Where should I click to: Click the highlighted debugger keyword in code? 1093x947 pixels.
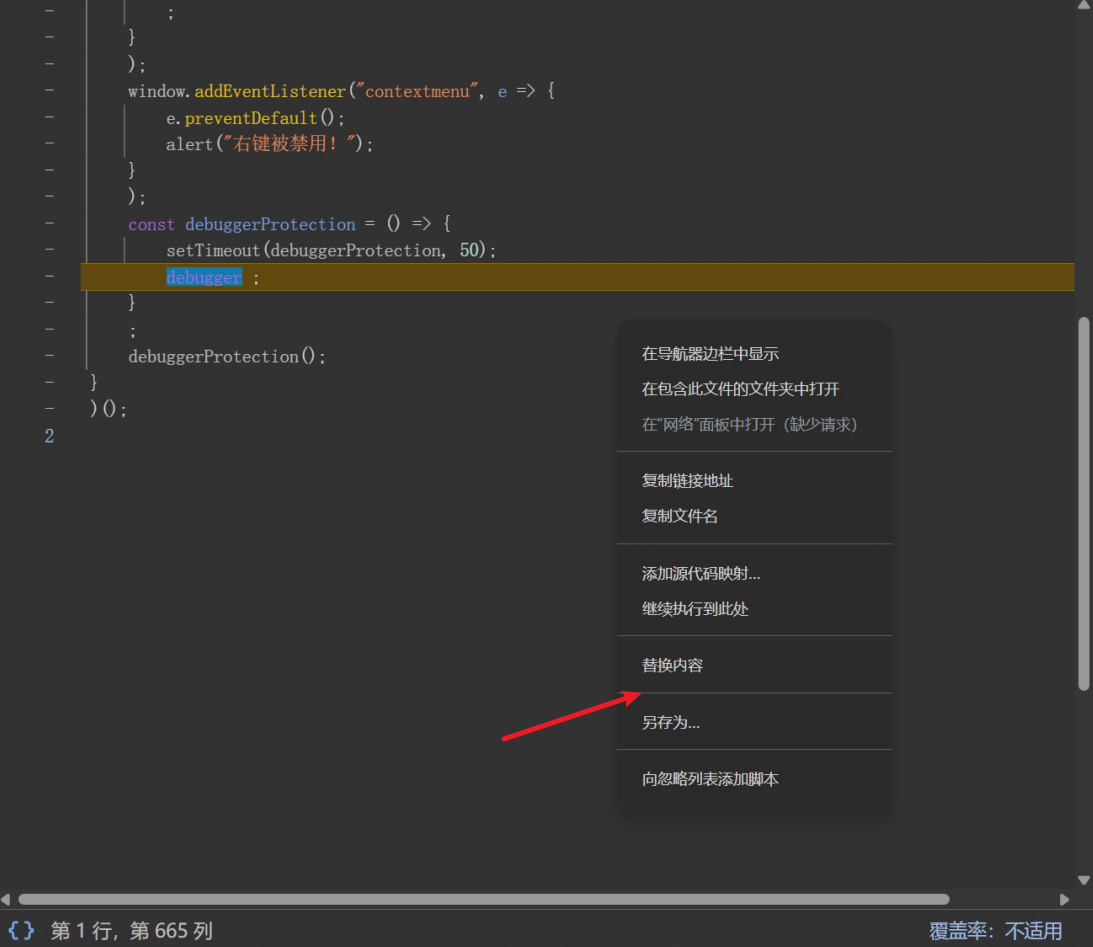tap(204, 277)
